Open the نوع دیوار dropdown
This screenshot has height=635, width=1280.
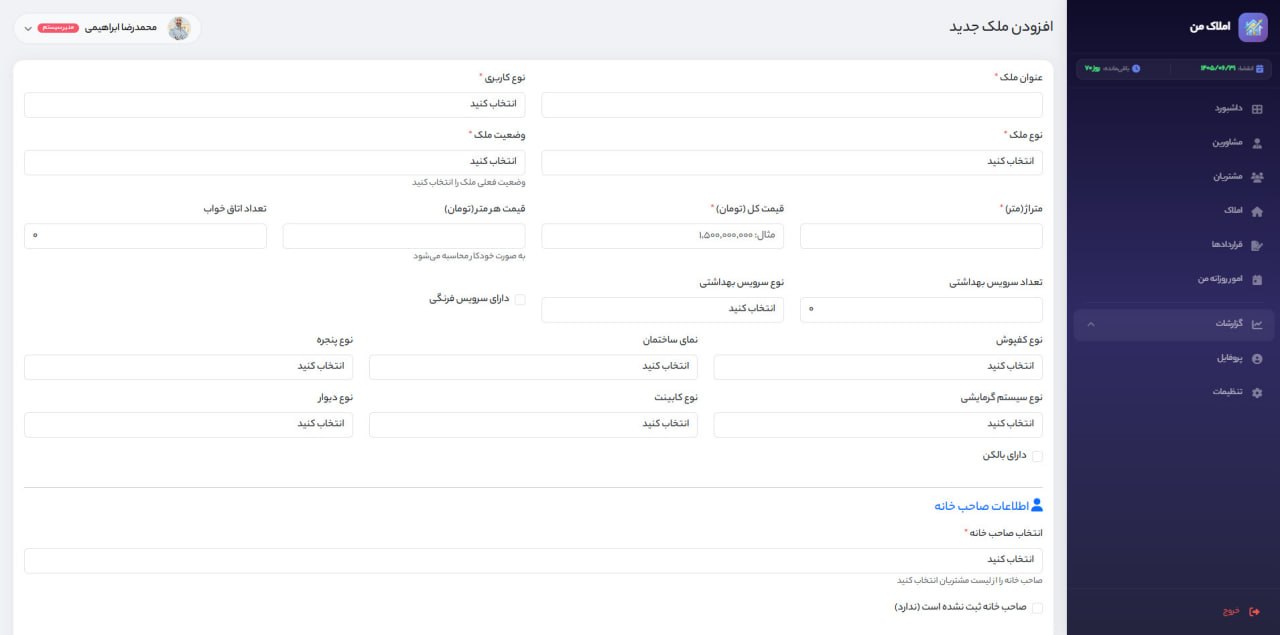[189, 425]
